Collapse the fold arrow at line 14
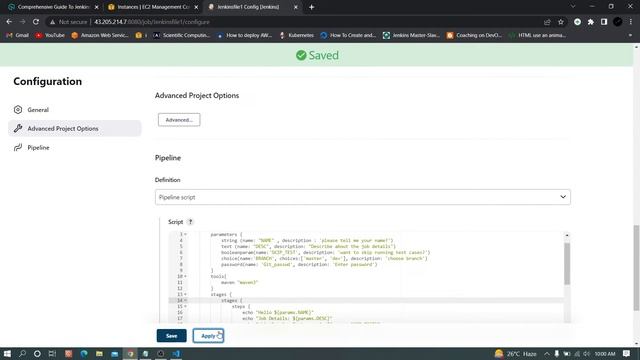This screenshot has width=640, height=360. 185,300
